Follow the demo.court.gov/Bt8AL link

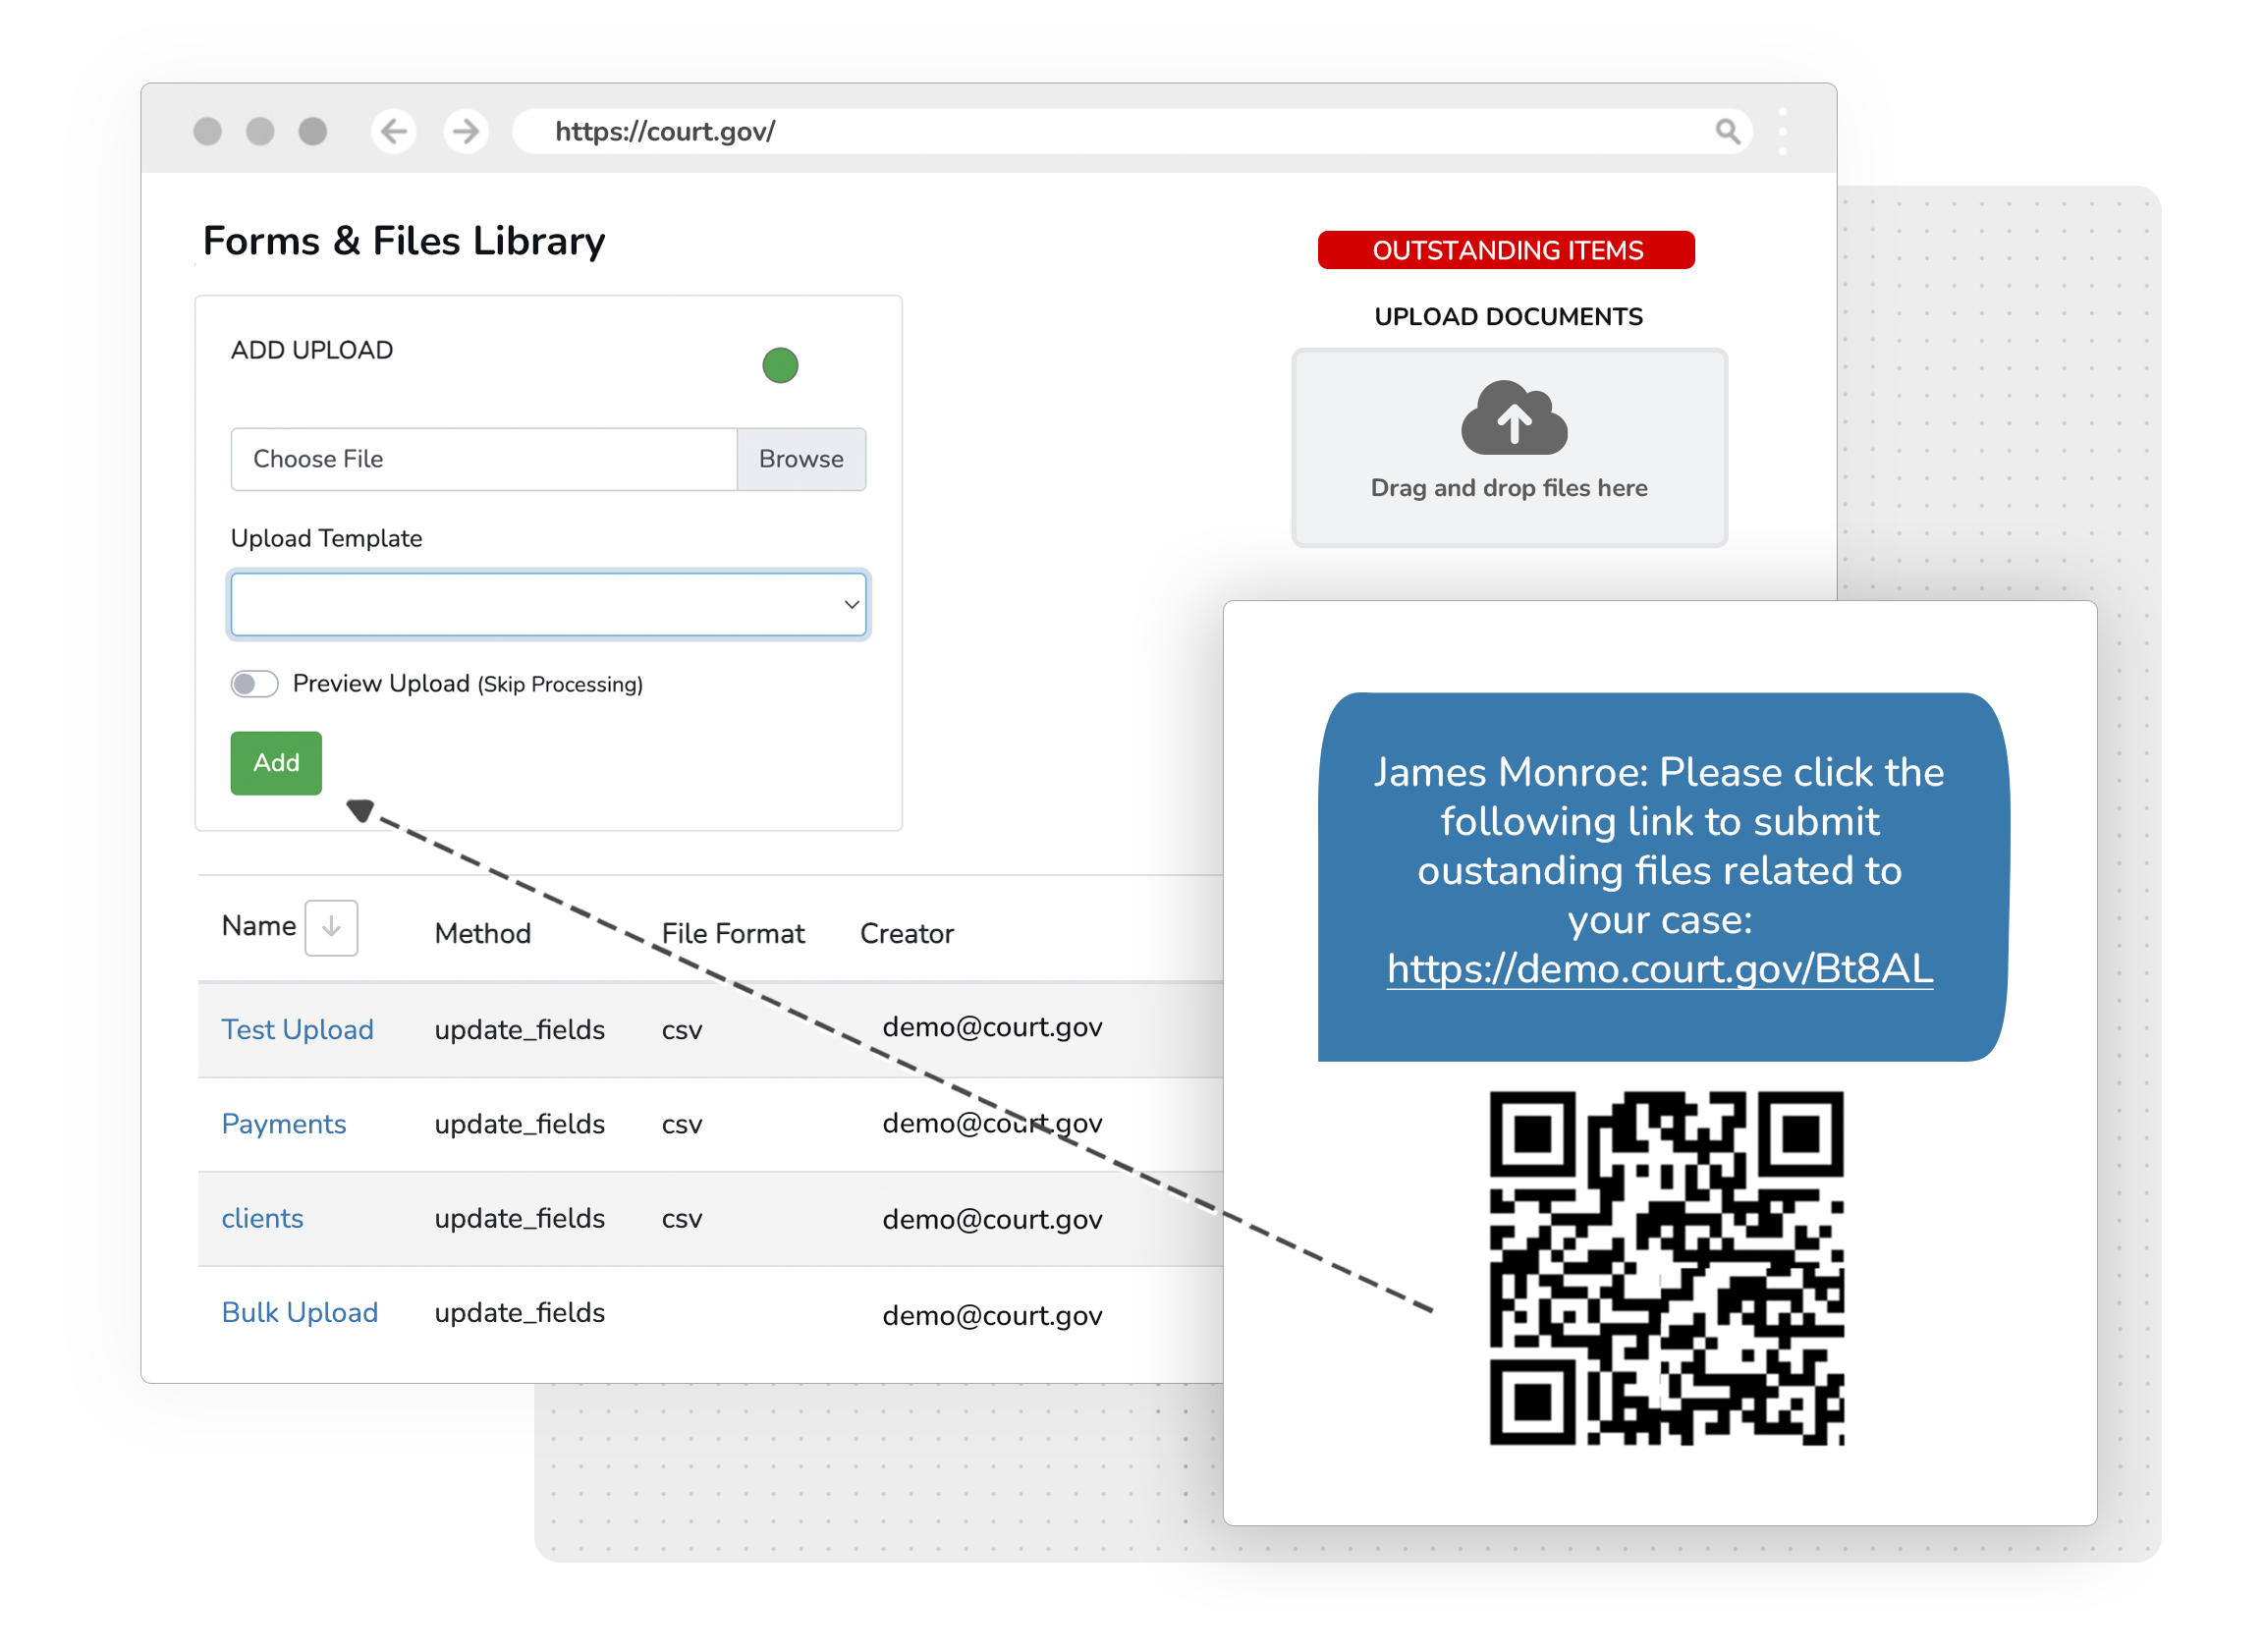1660,969
